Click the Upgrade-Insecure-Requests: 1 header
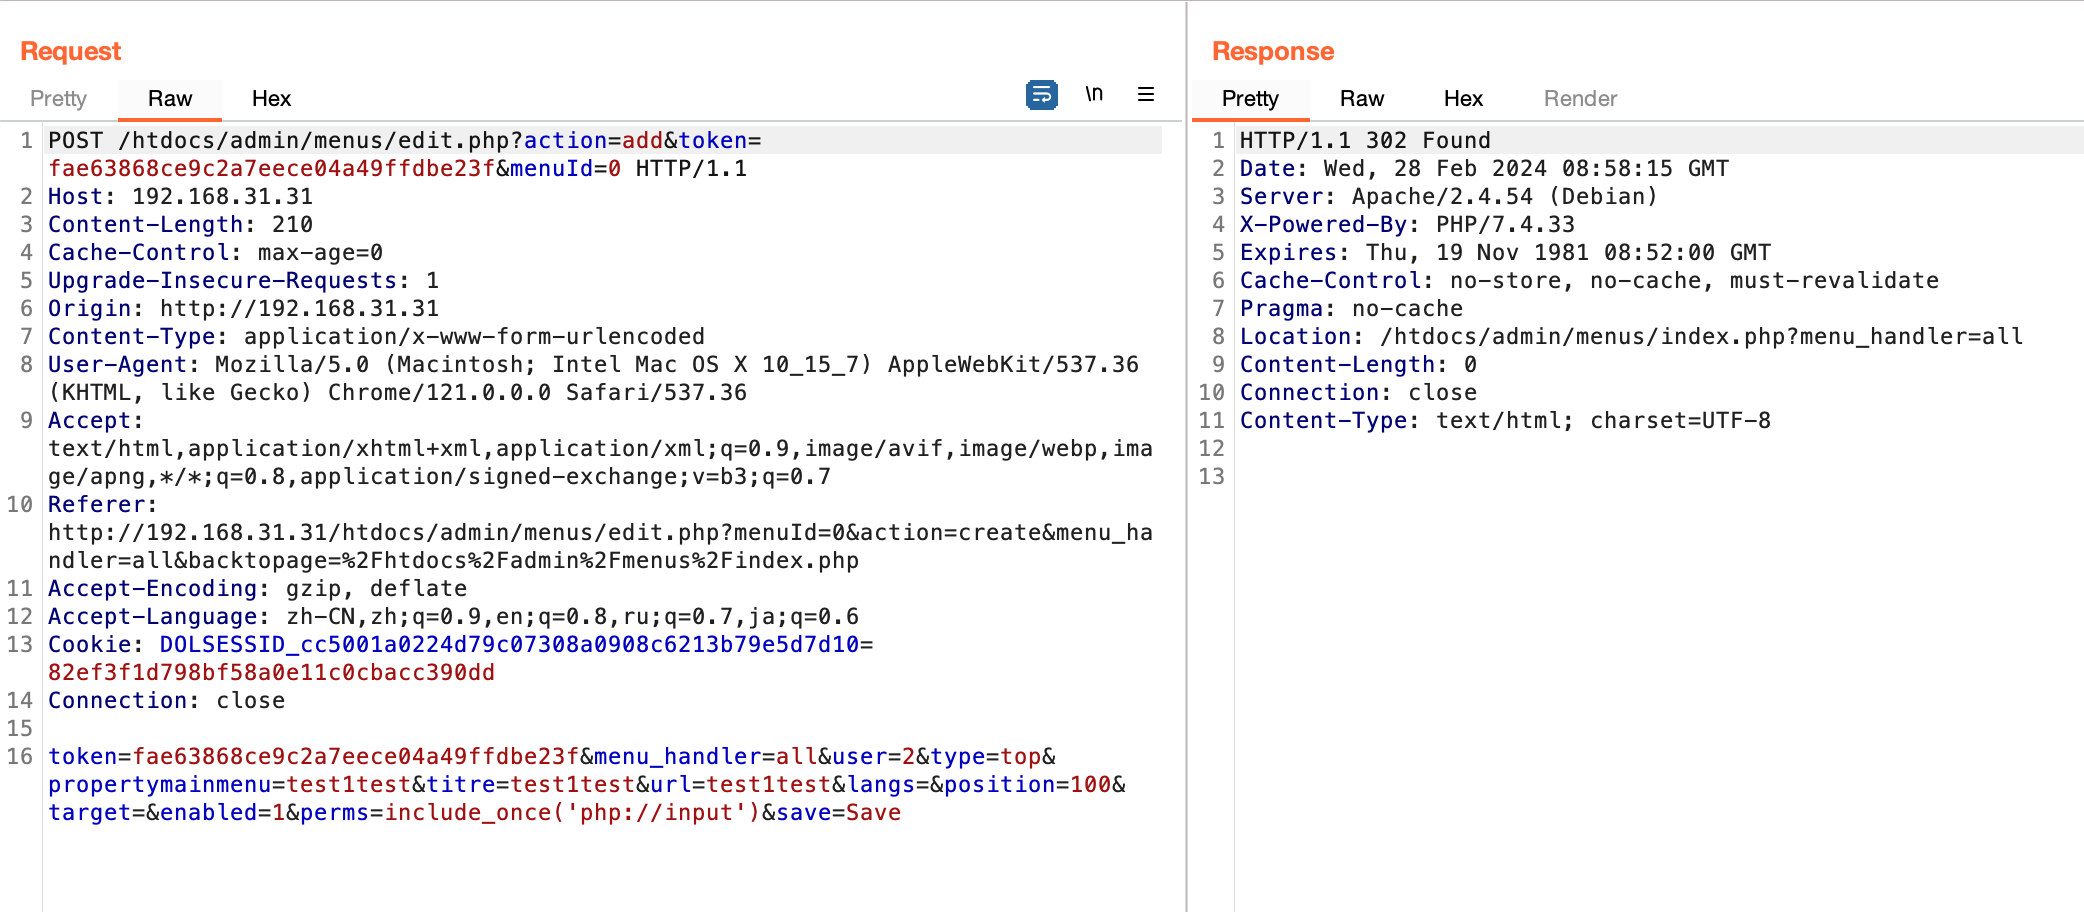Screen dimensions: 2084x912 tap(243, 280)
